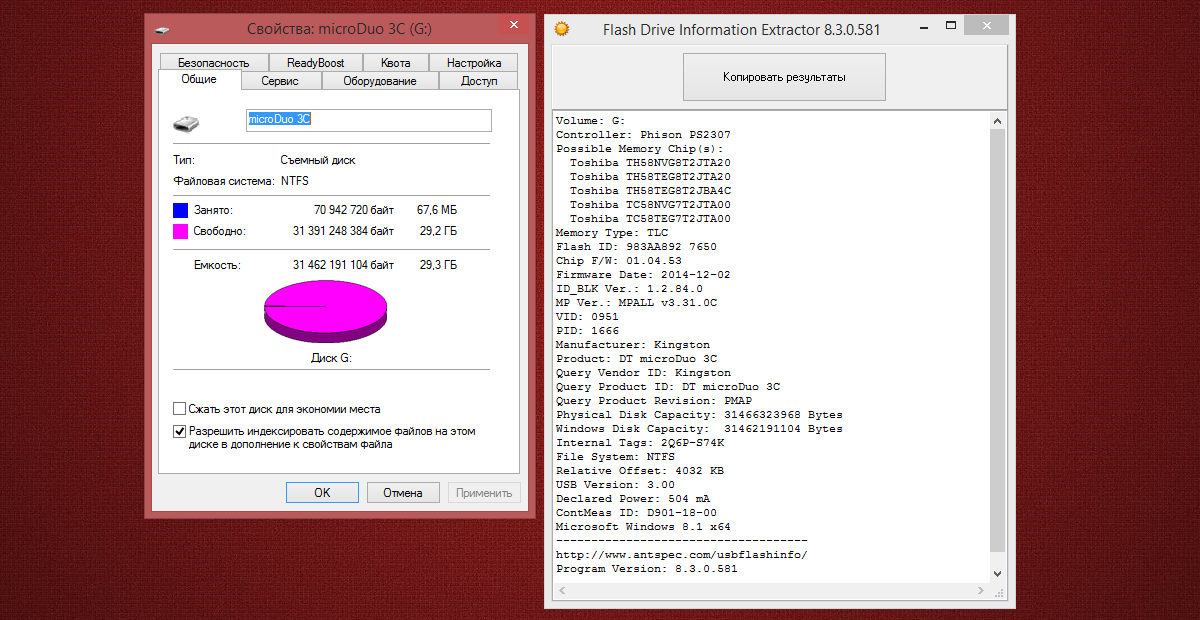1200x620 pixels.
Task: Enable Сжать этот диск checkbox
Action: 180,409
